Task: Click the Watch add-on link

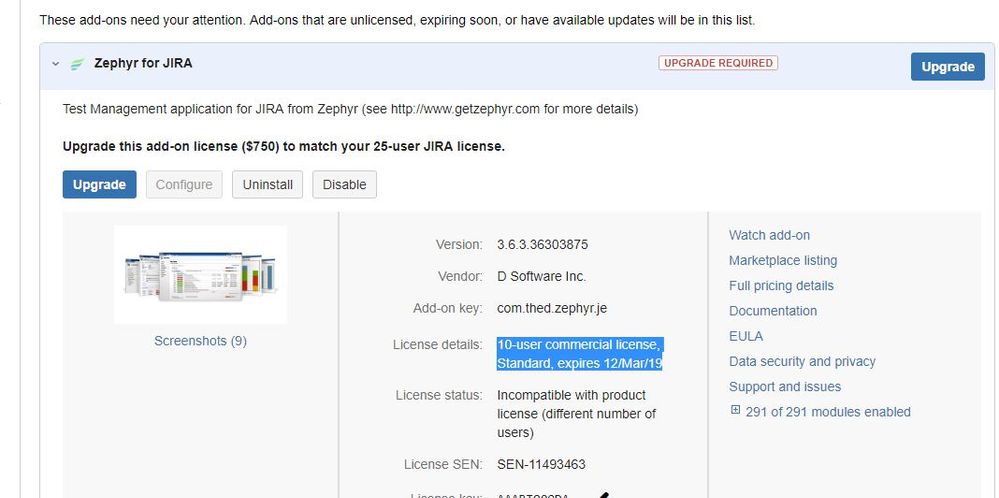Action: click(769, 235)
